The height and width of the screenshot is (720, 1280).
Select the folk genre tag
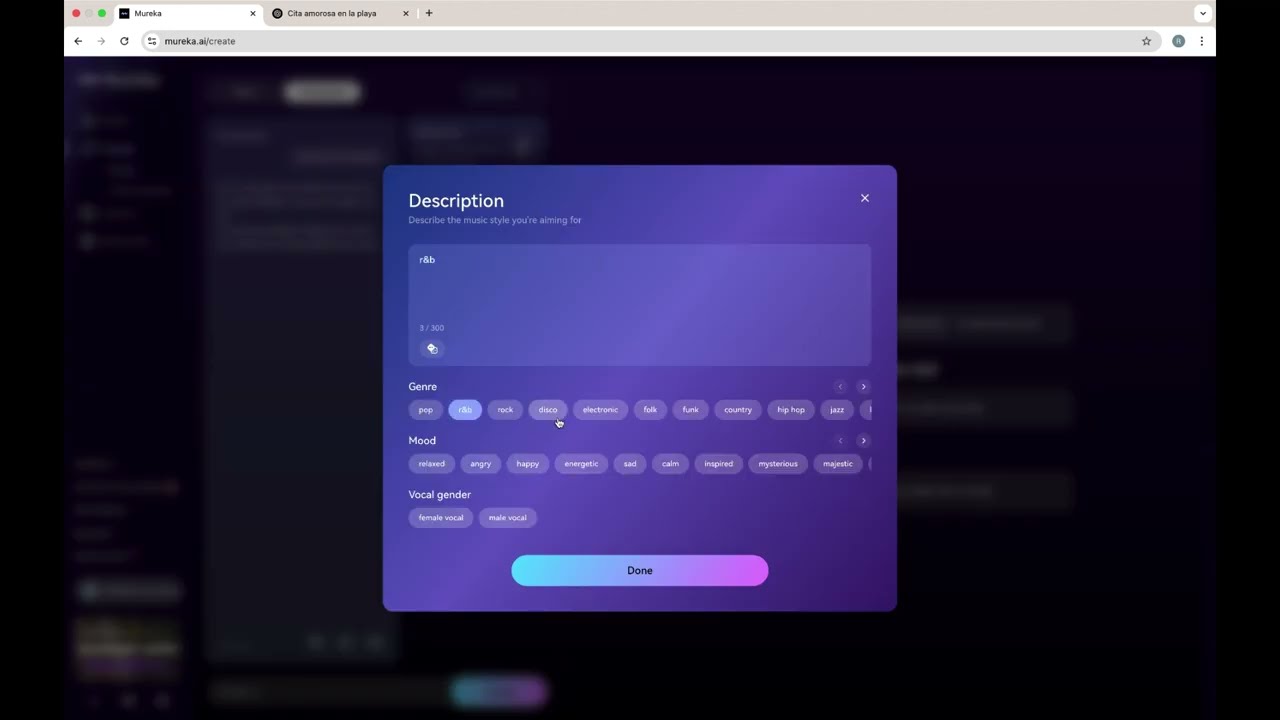[x=650, y=410]
